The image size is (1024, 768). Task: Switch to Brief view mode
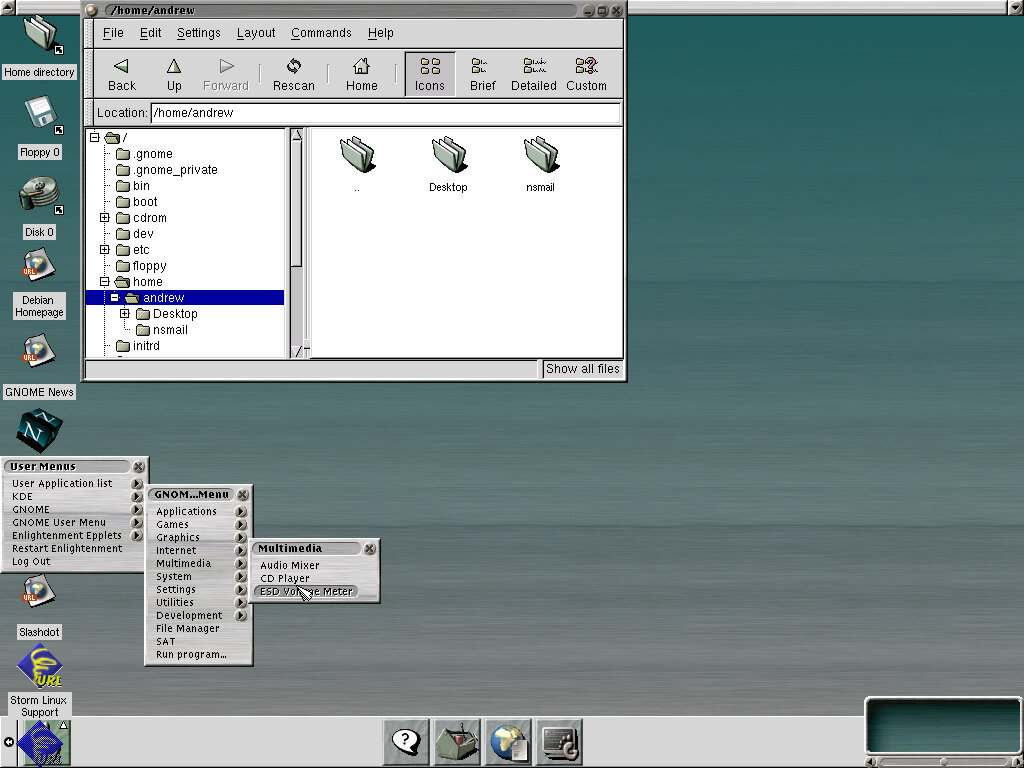pos(483,74)
